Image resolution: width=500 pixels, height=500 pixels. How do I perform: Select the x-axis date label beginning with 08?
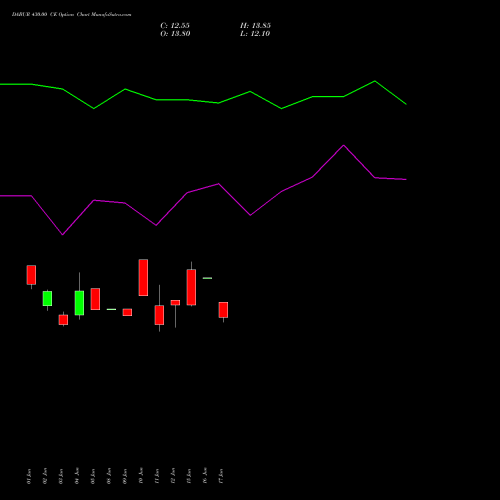pos(109,476)
